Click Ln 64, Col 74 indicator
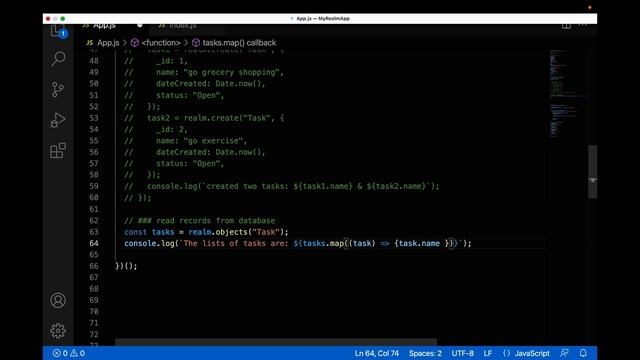Screen dimensions: 640x360 tap(377, 353)
